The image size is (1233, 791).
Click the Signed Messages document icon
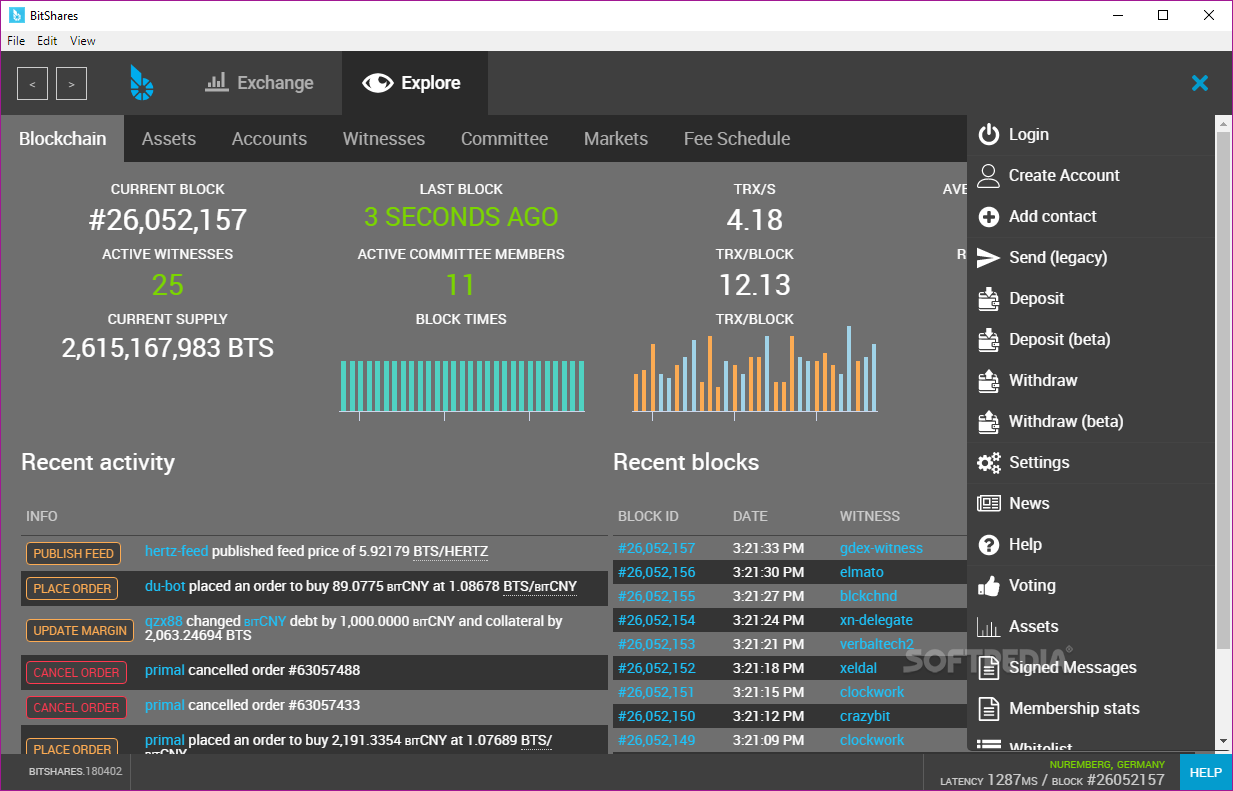pos(989,668)
